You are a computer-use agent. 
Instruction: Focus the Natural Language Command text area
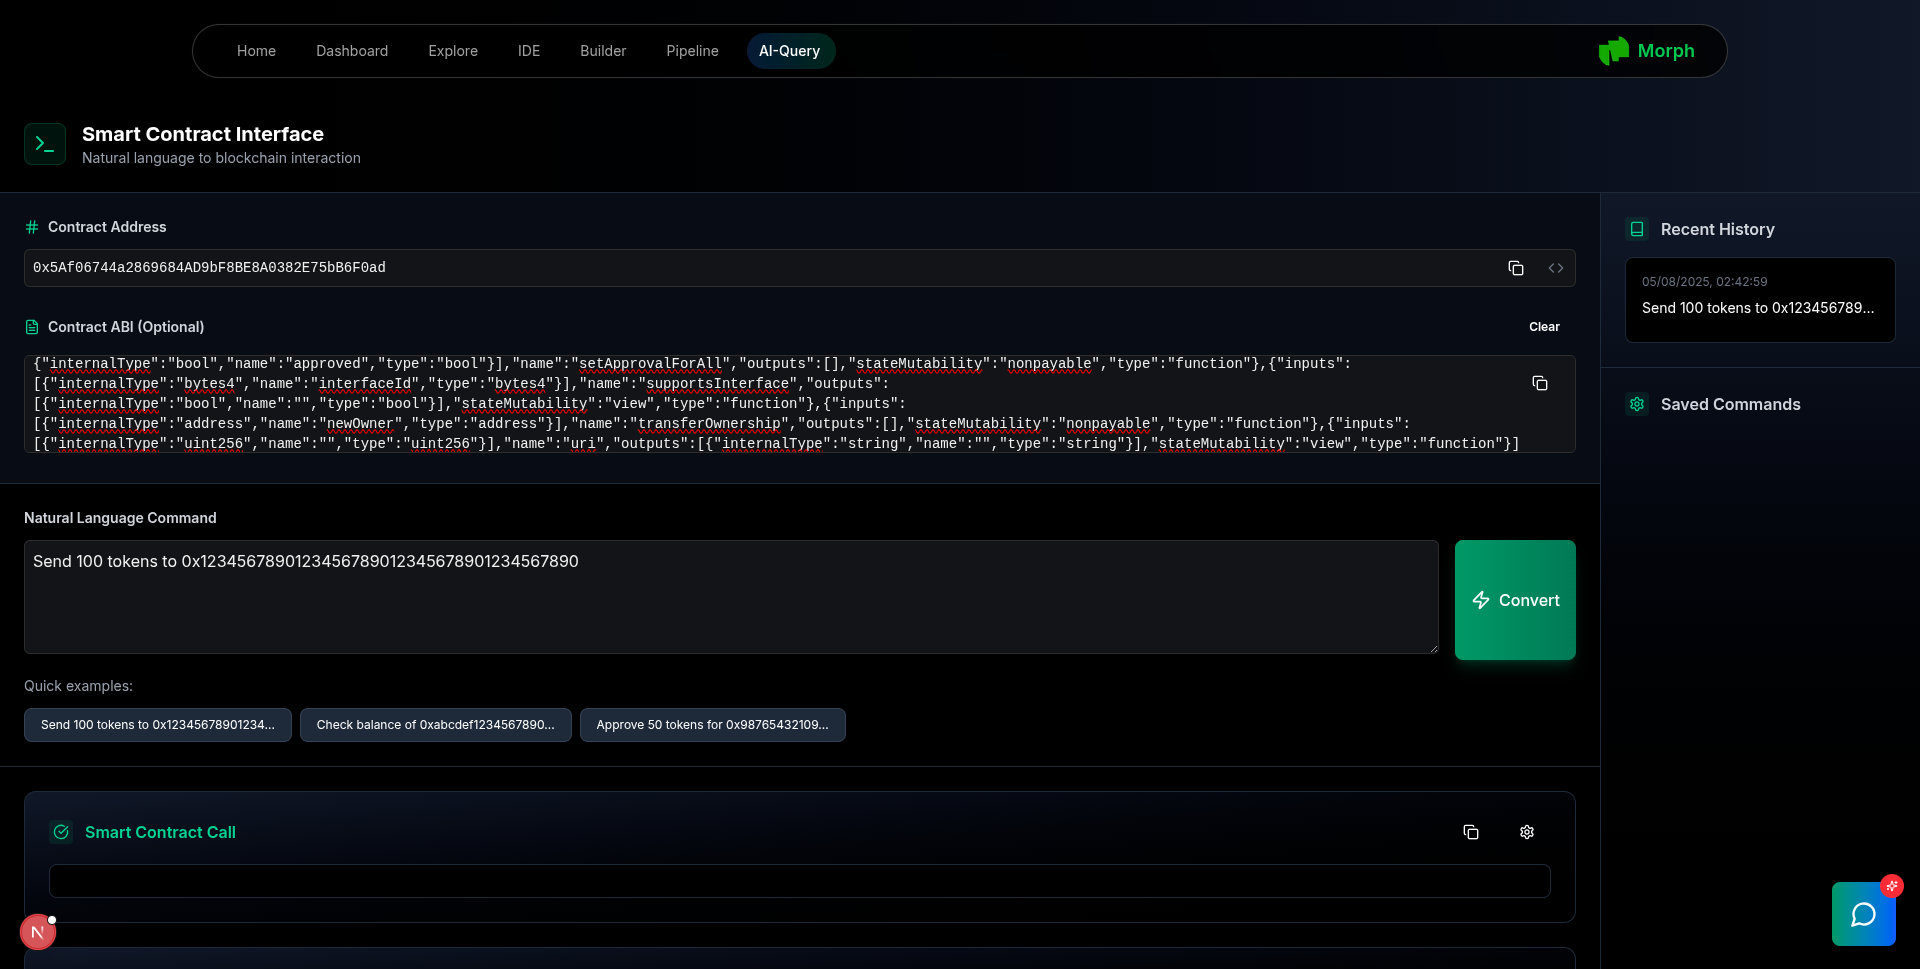point(730,597)
